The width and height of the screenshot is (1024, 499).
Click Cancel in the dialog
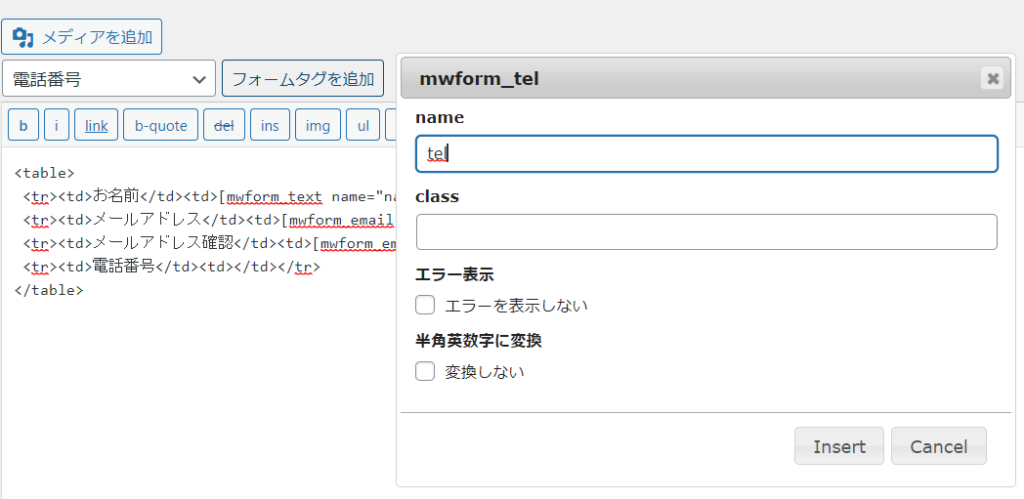(938, 446)
